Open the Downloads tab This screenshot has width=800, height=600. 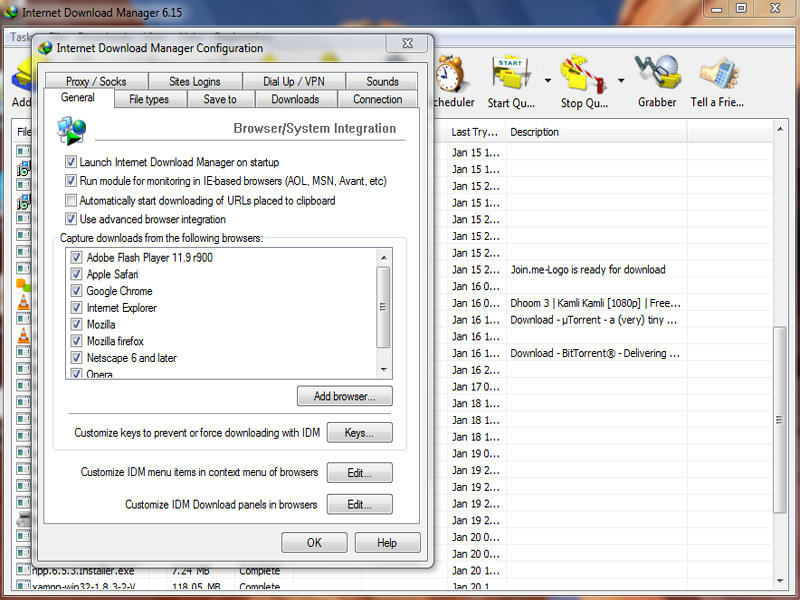295,99
